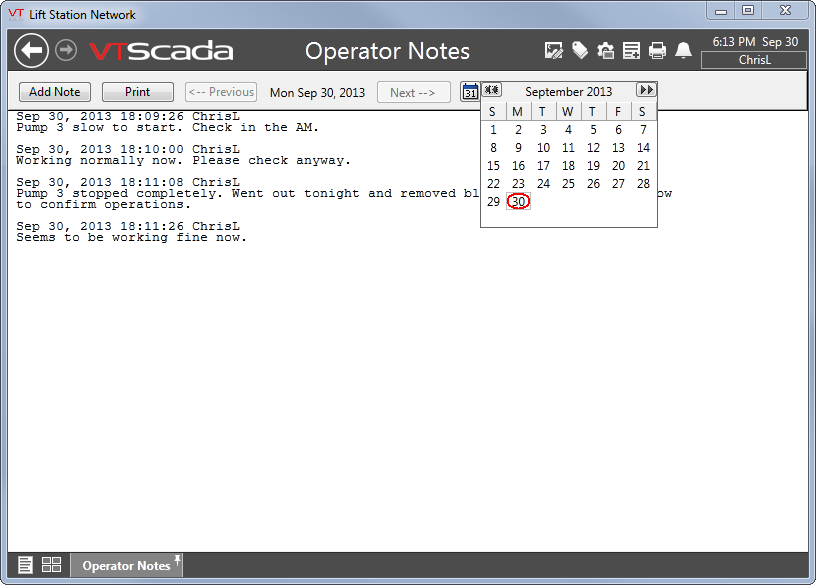Open the print utility icon
This screenshot has width=816, height=585.
point(659,48)
